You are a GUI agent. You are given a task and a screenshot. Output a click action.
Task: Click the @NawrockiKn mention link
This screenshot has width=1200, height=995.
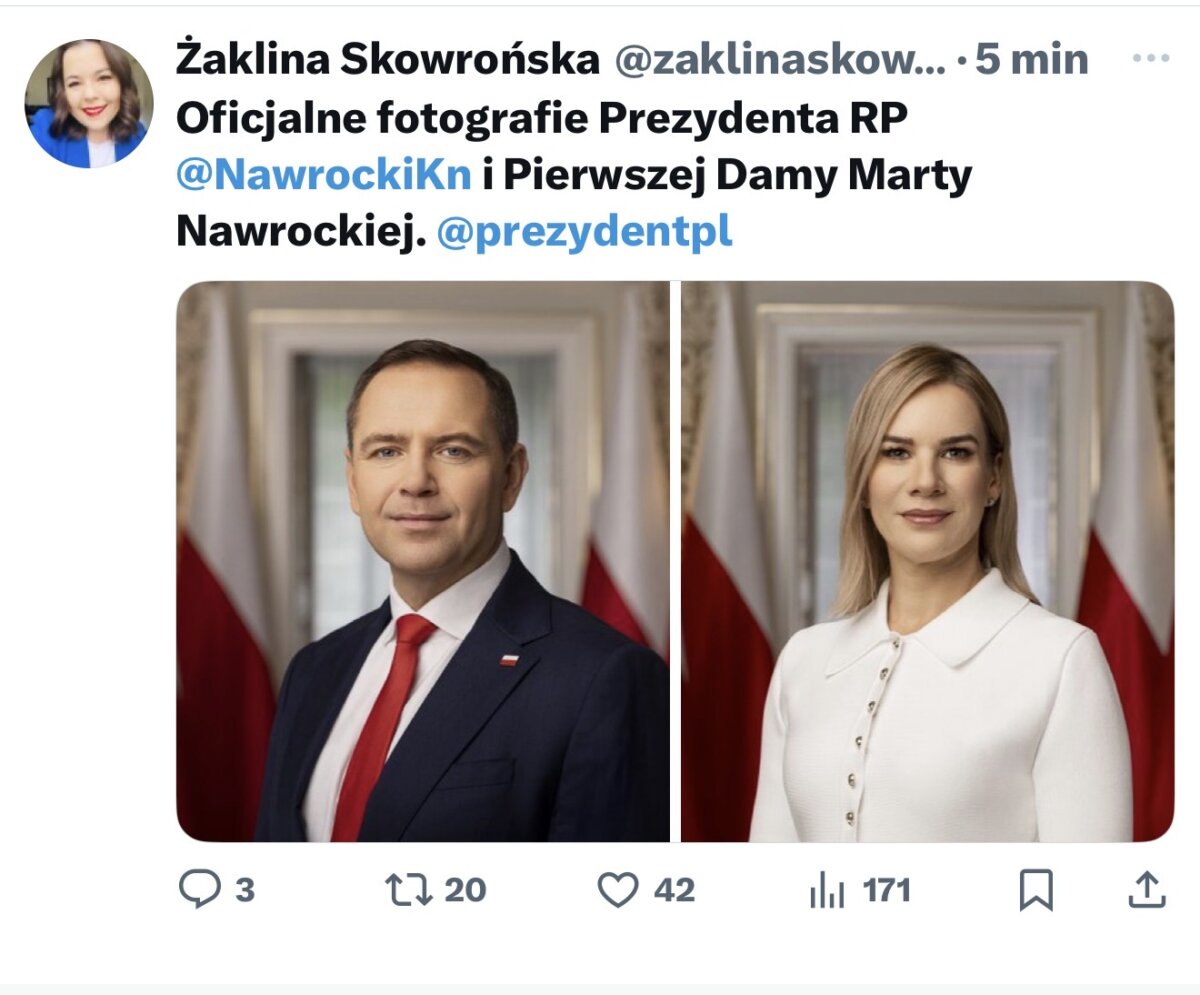(324, 175)
